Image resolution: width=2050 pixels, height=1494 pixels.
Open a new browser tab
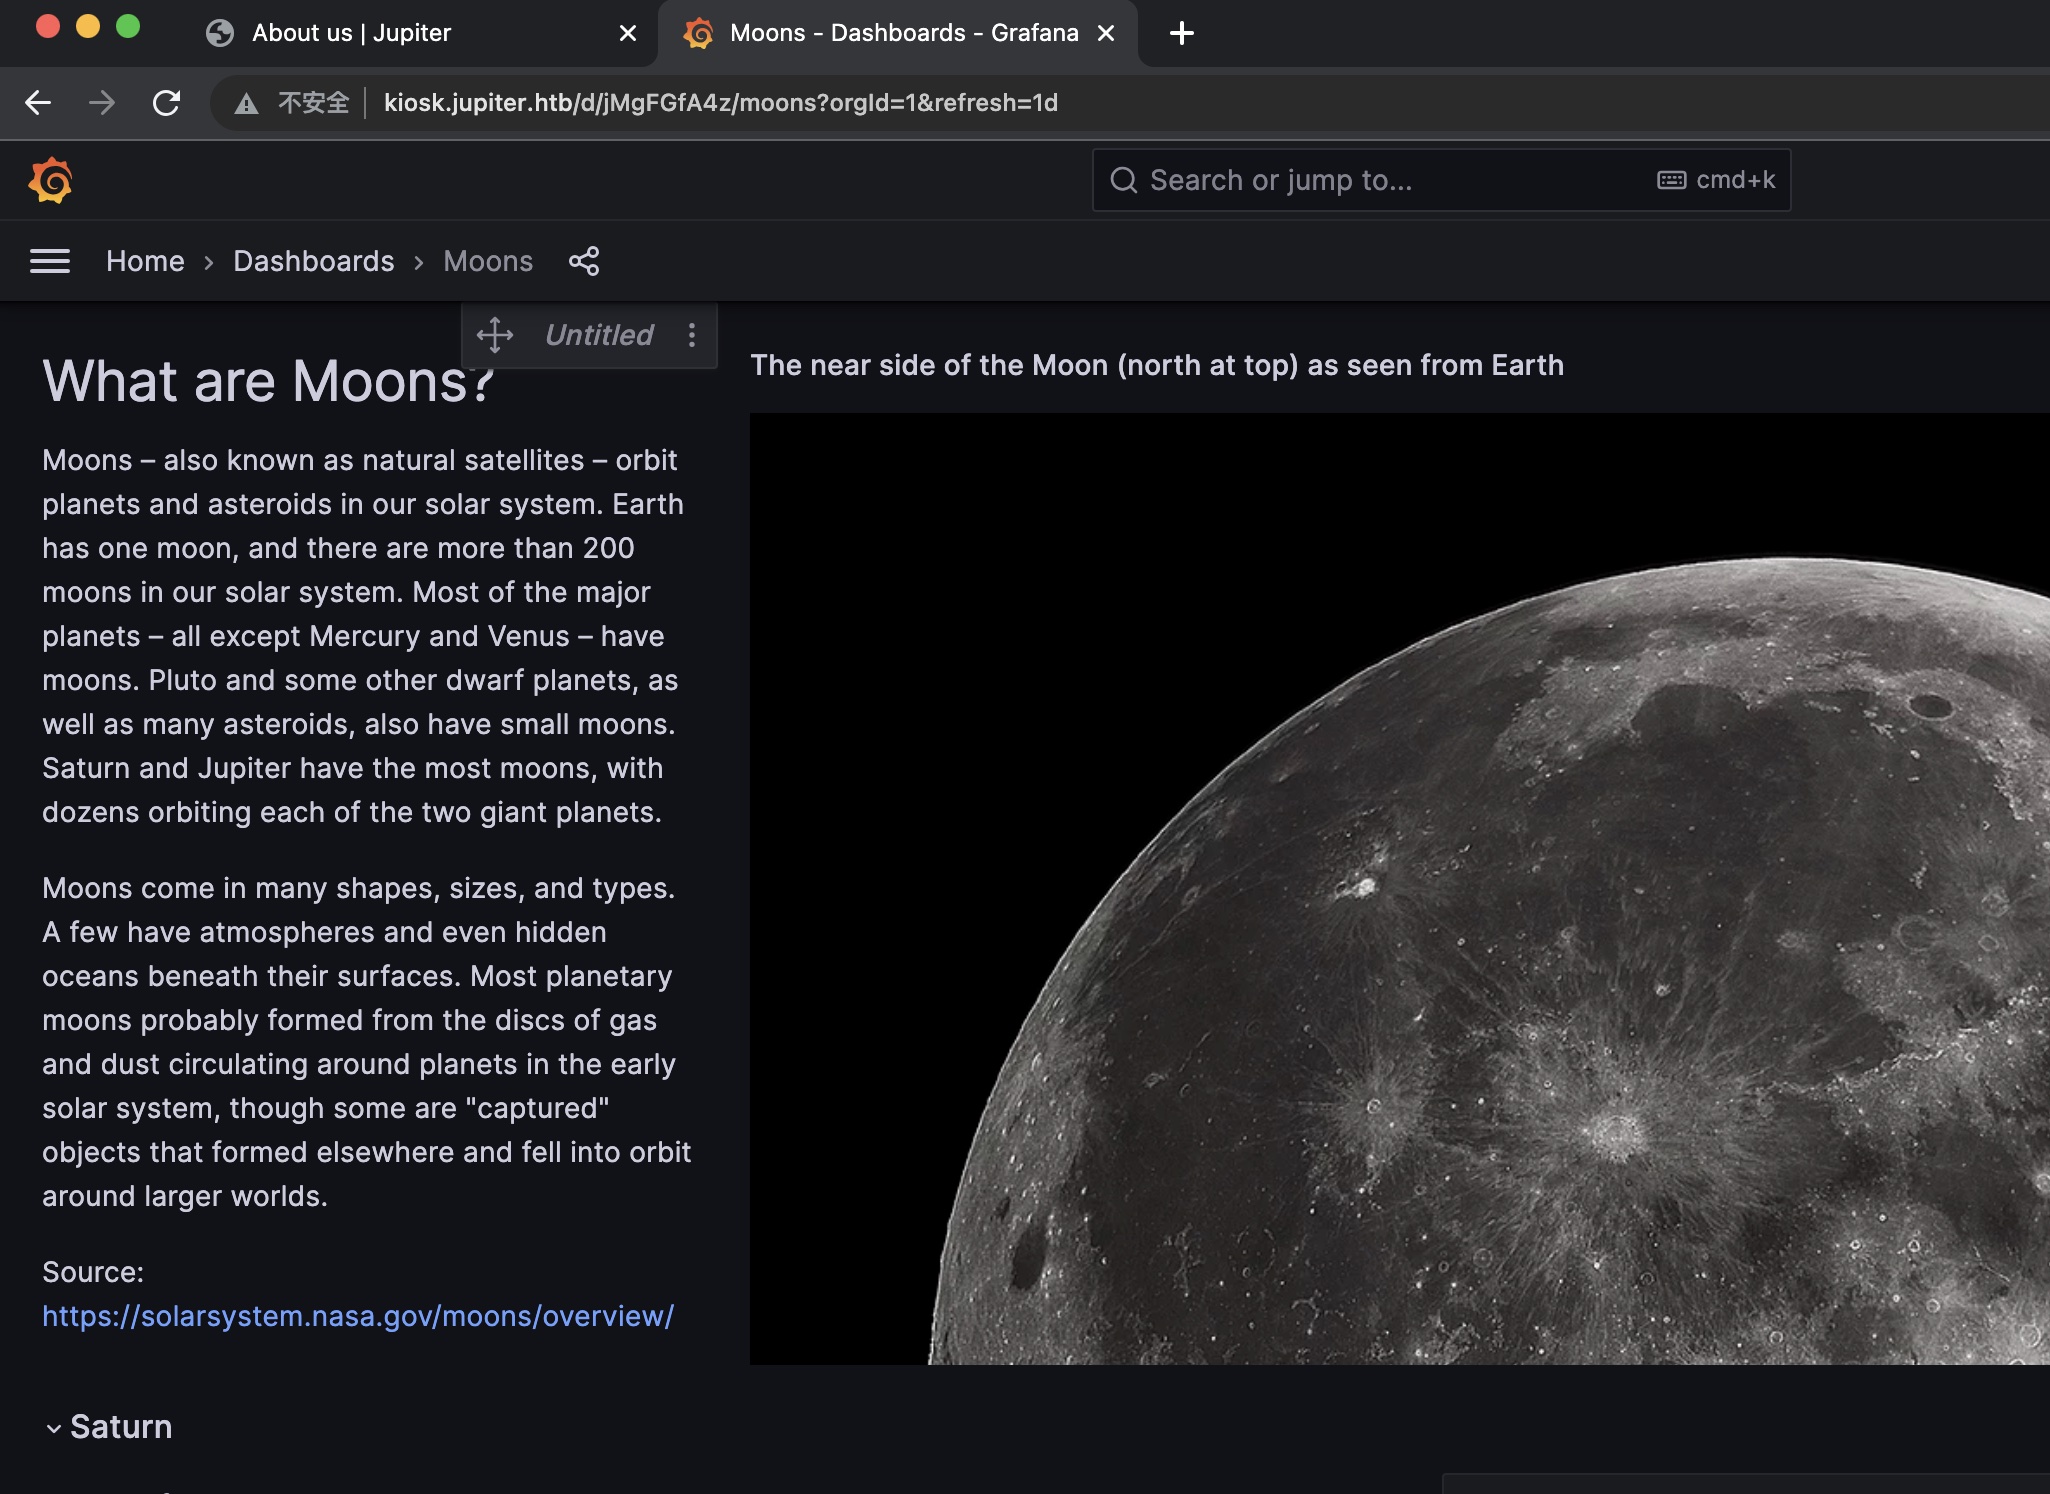(x=1181, y=34)
